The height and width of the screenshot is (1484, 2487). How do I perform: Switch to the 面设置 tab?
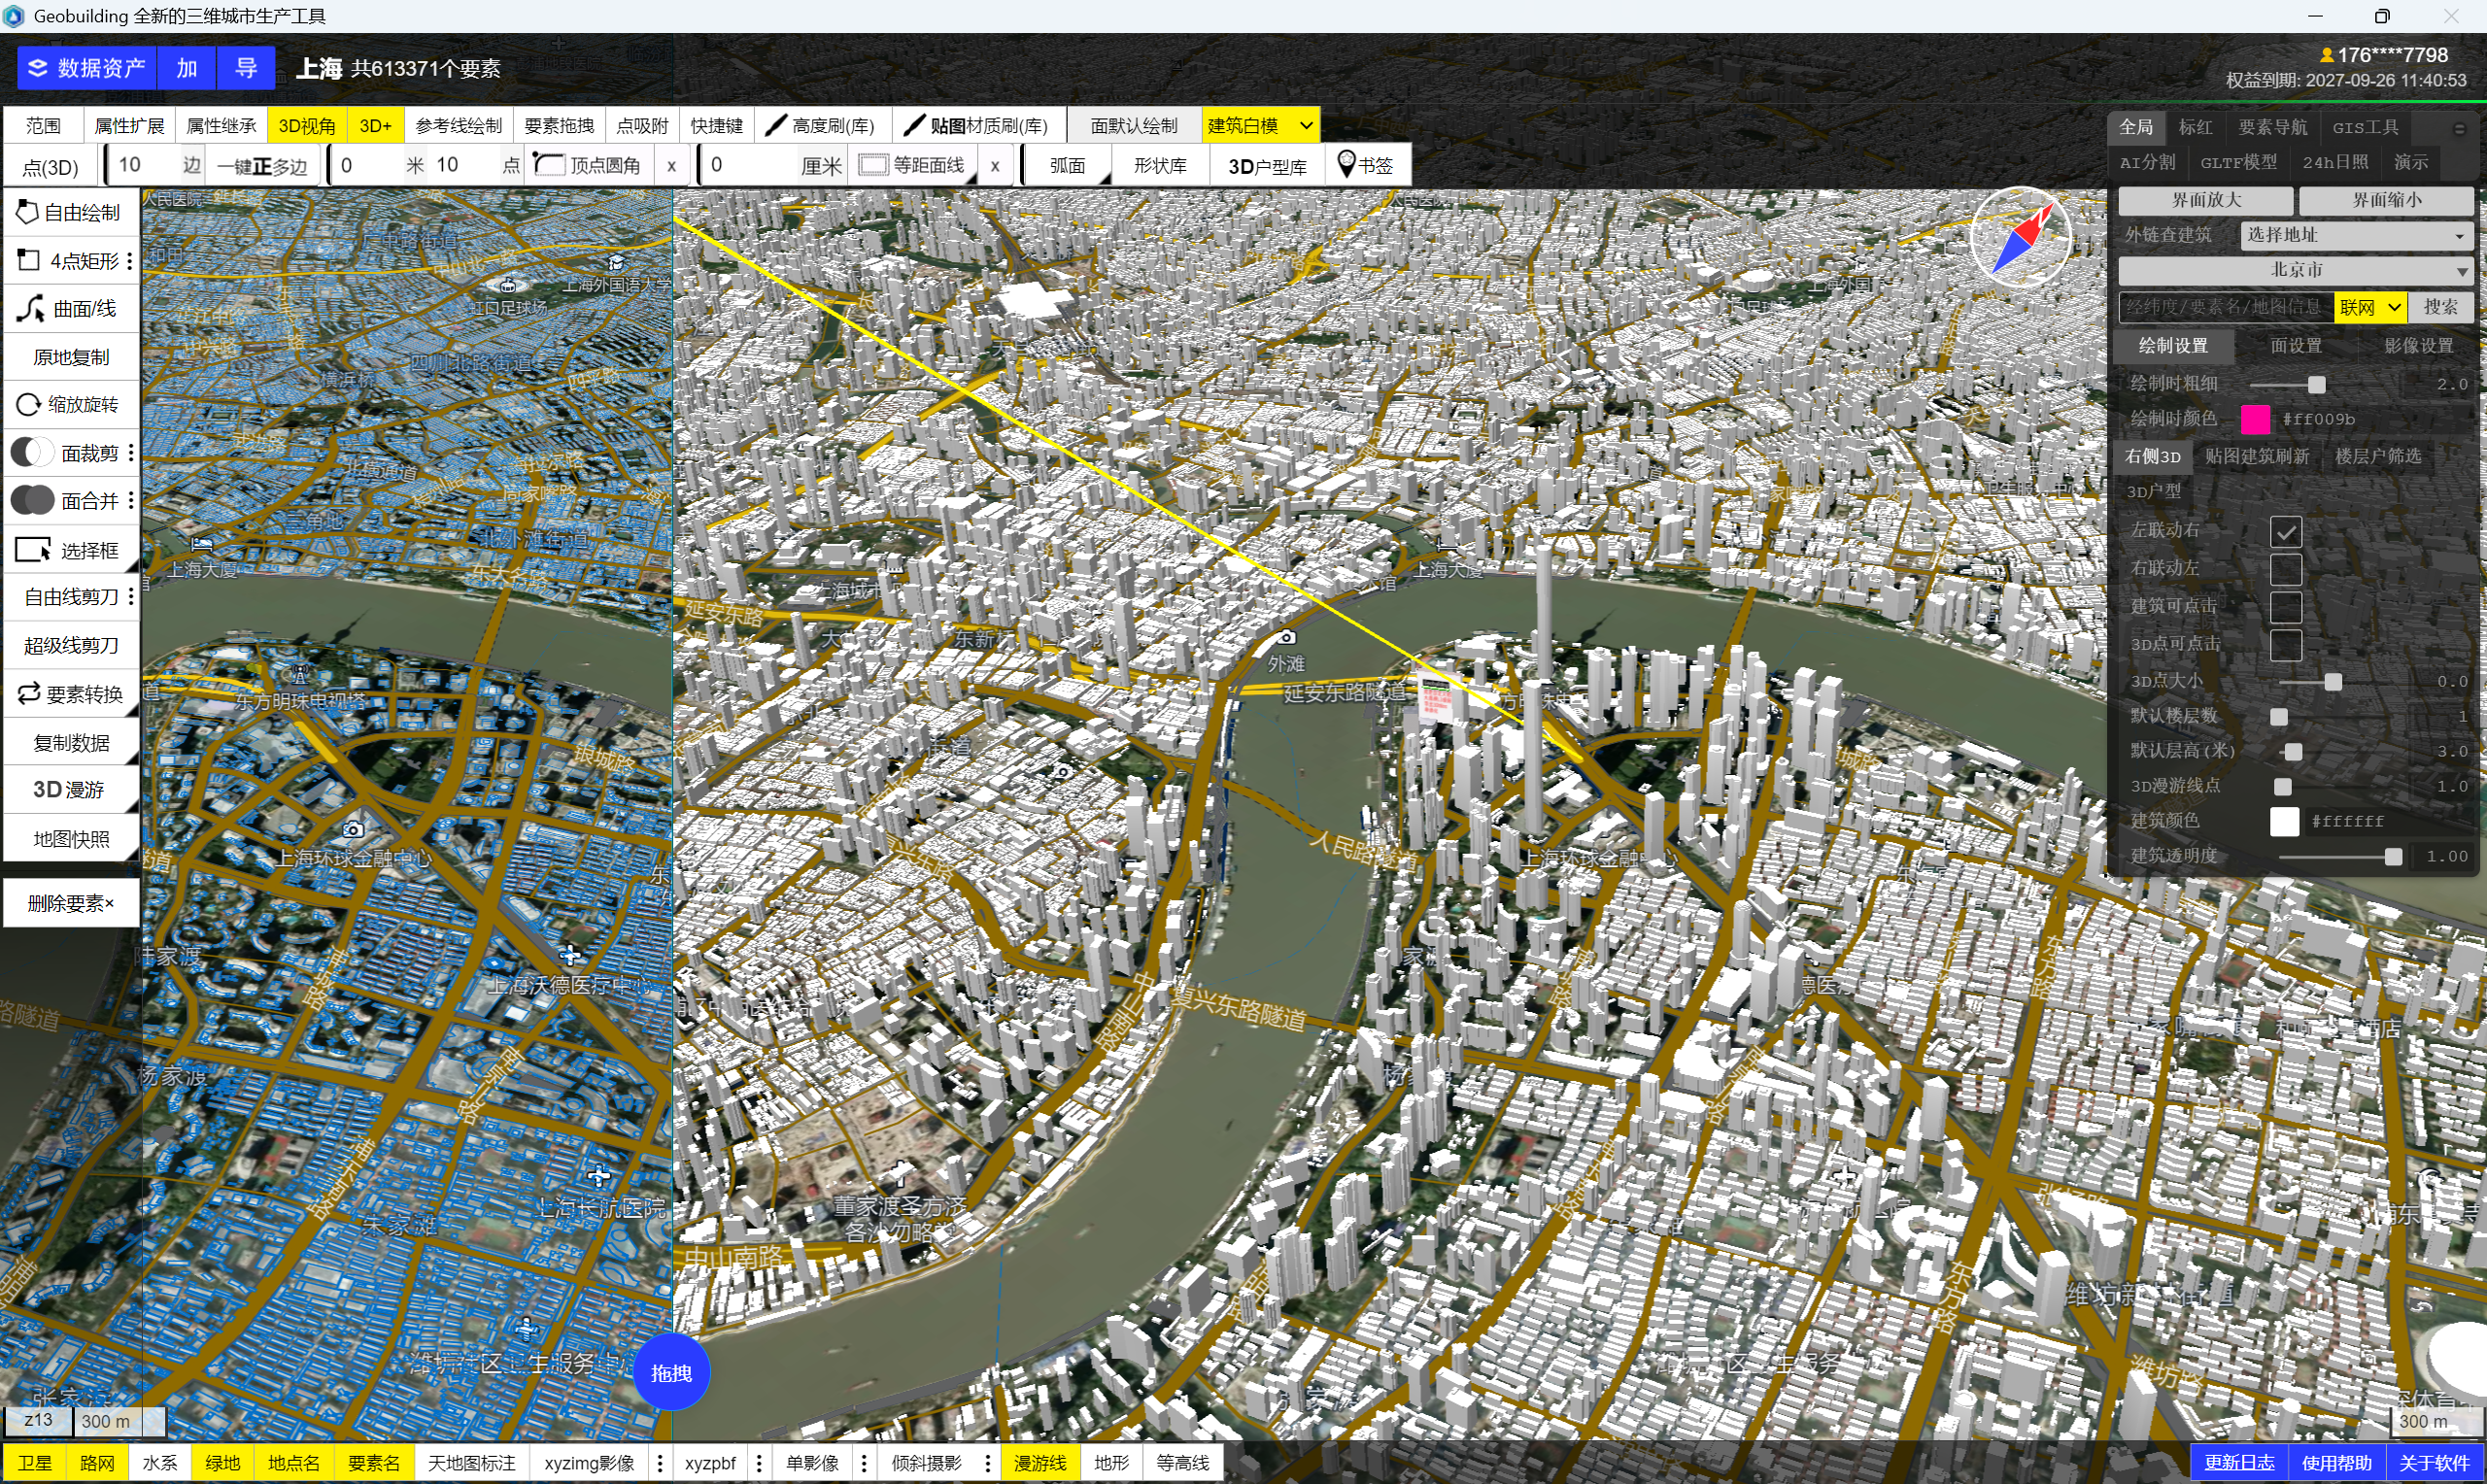point(2295,346)
